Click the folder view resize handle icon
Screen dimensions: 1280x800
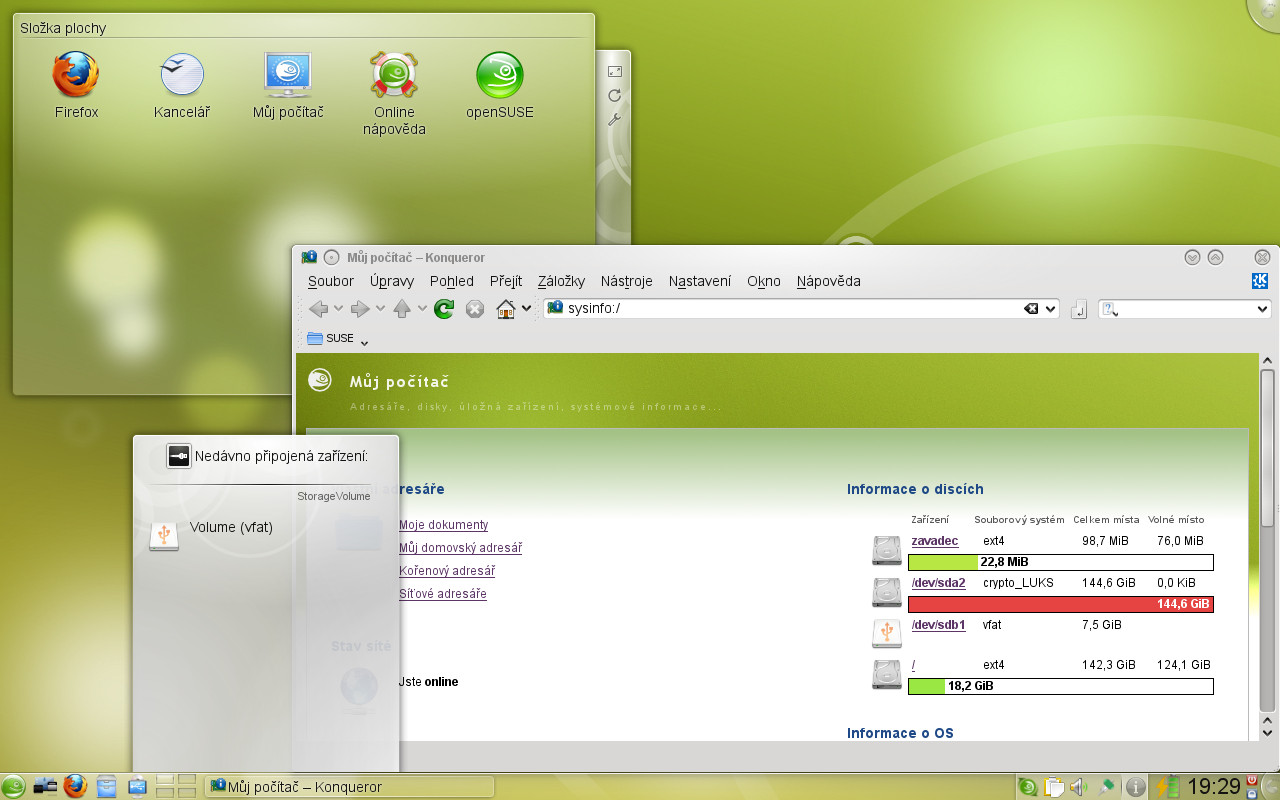click(615, 71)
